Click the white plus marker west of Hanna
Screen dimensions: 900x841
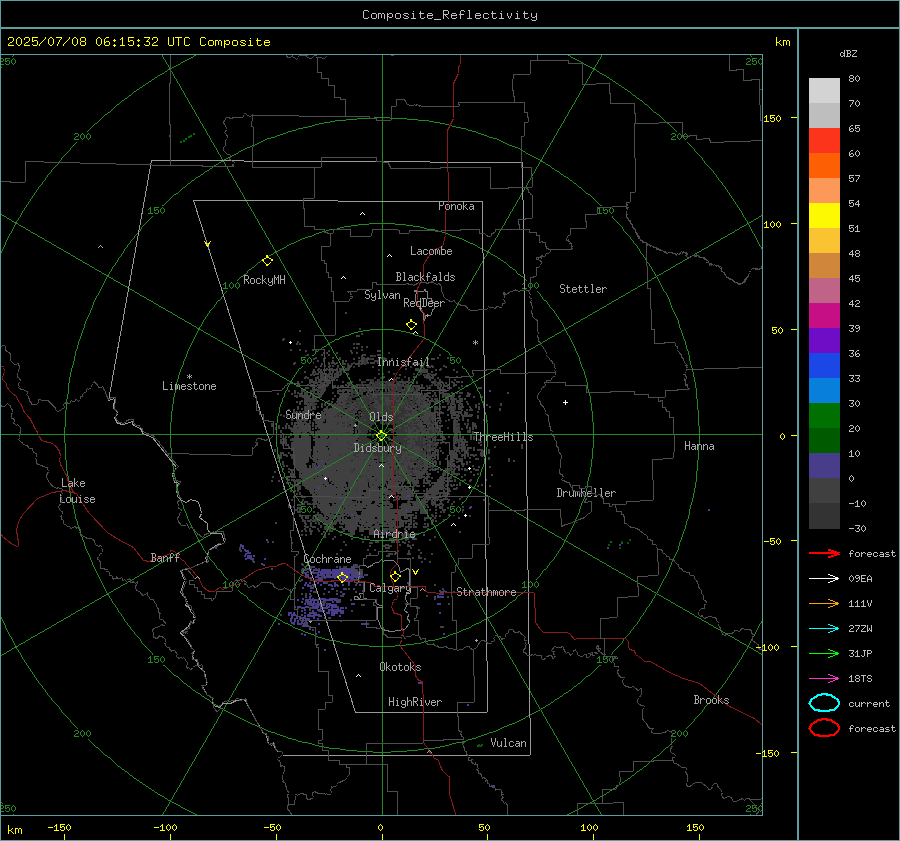pyautogui.click(x=565, y=402)
